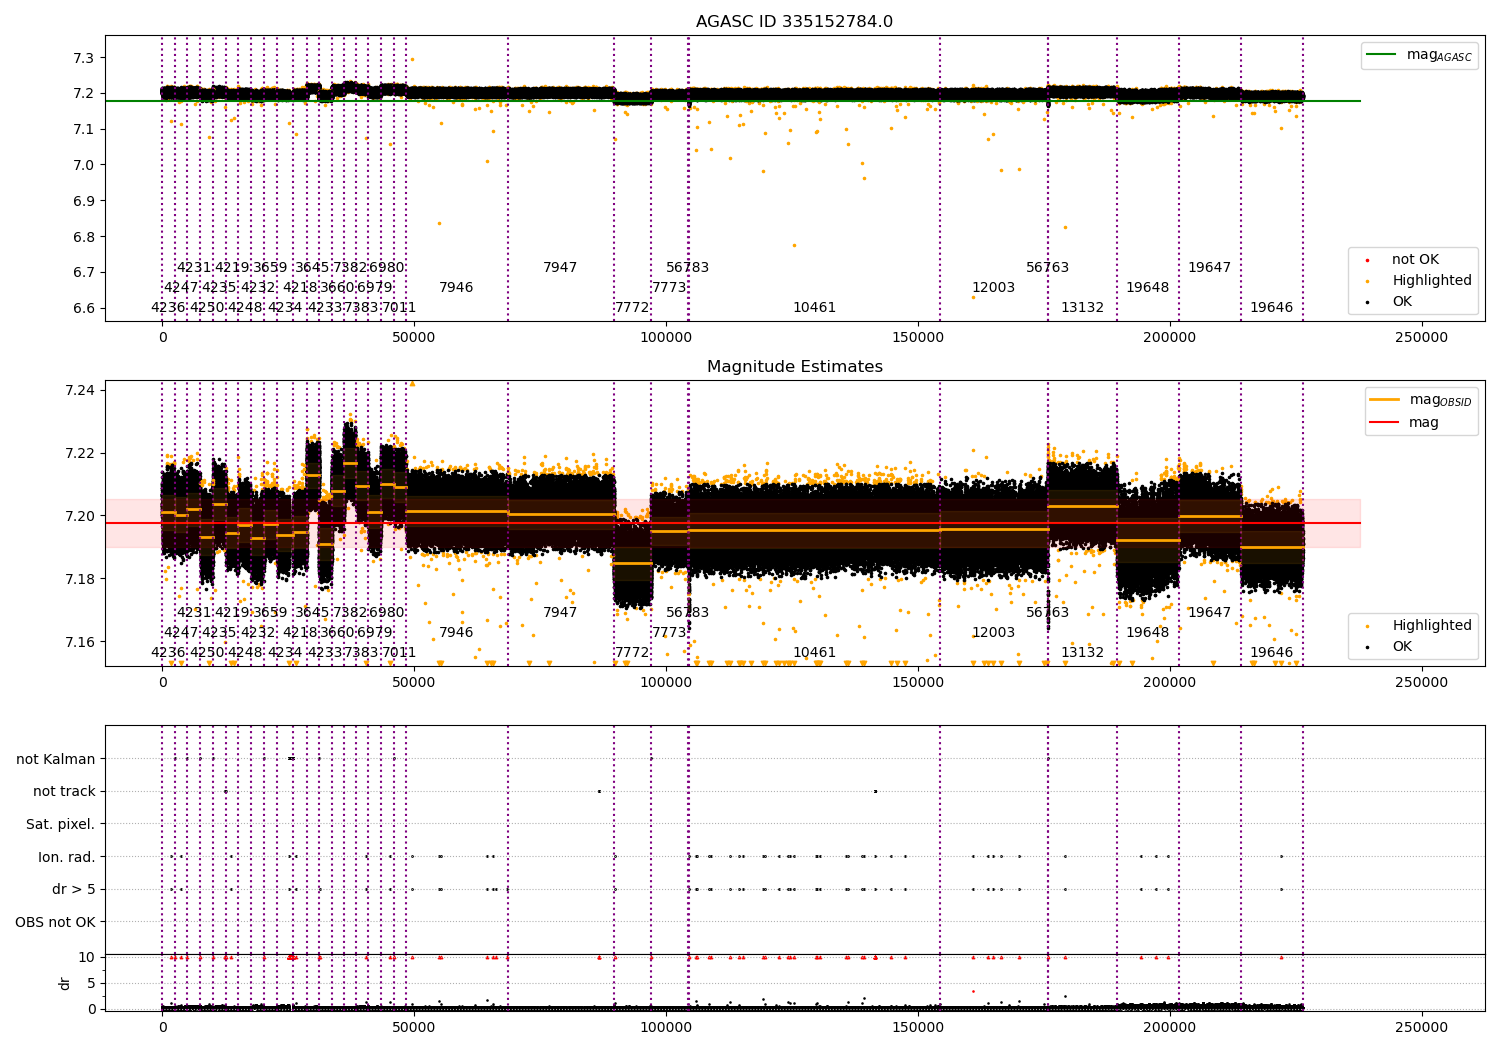Click the 'OBS not OK' row label
This screenshot has width=1500, height=1050.
tap(56, 922)
